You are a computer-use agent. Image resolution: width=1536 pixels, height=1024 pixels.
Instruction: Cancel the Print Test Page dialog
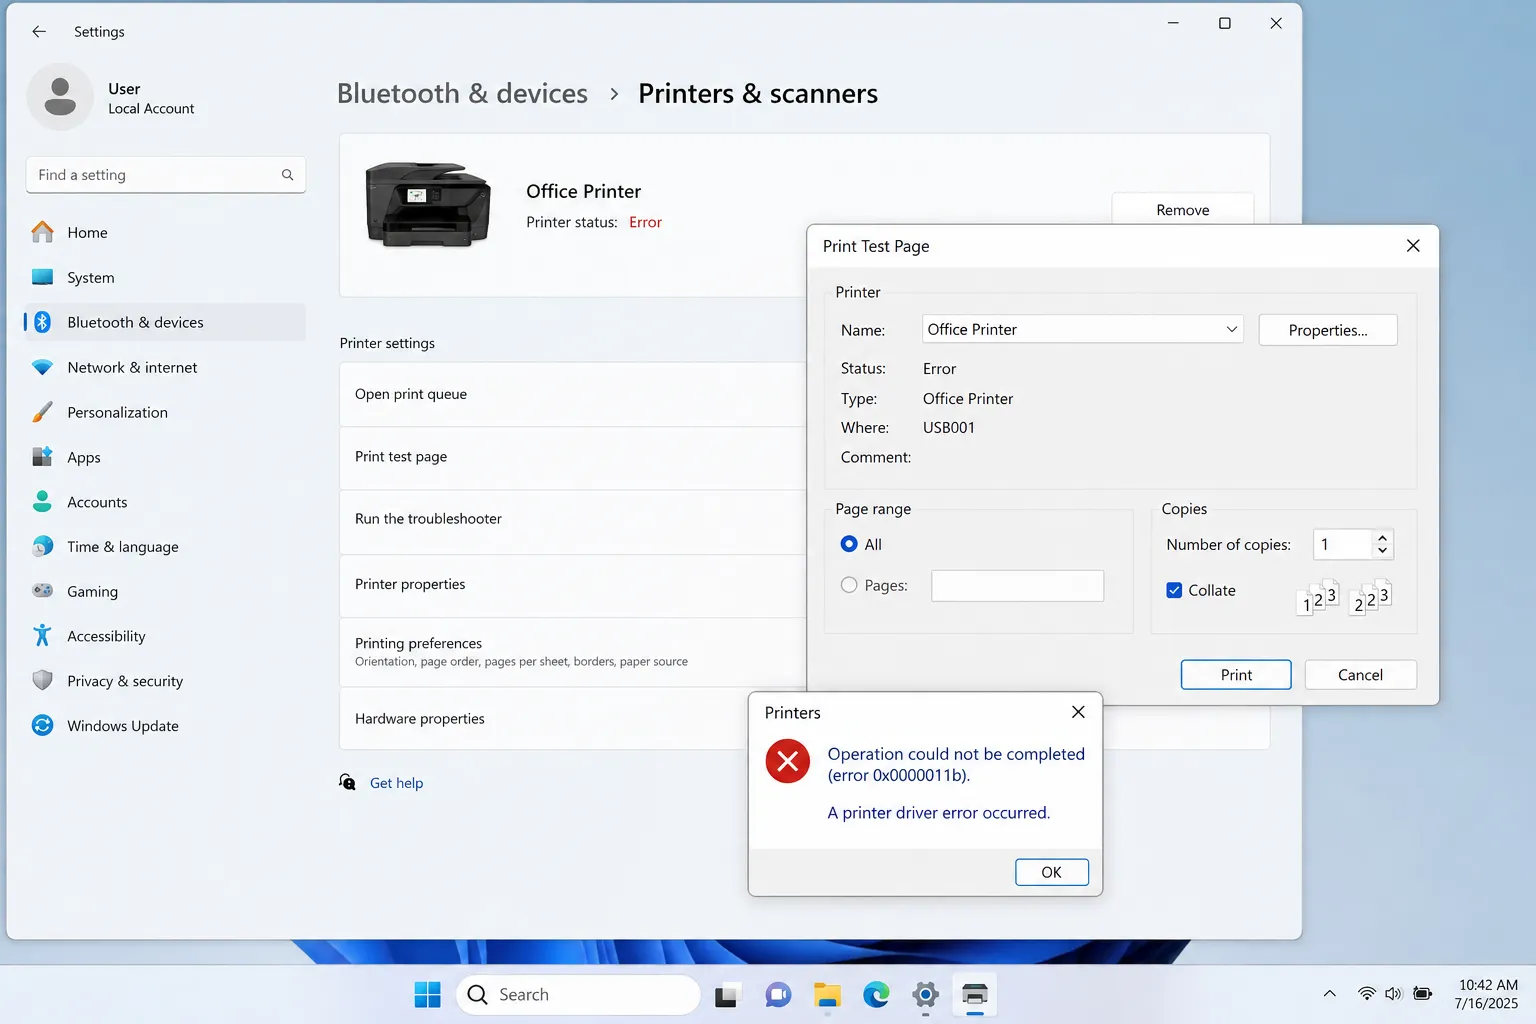click(1360, 675)
